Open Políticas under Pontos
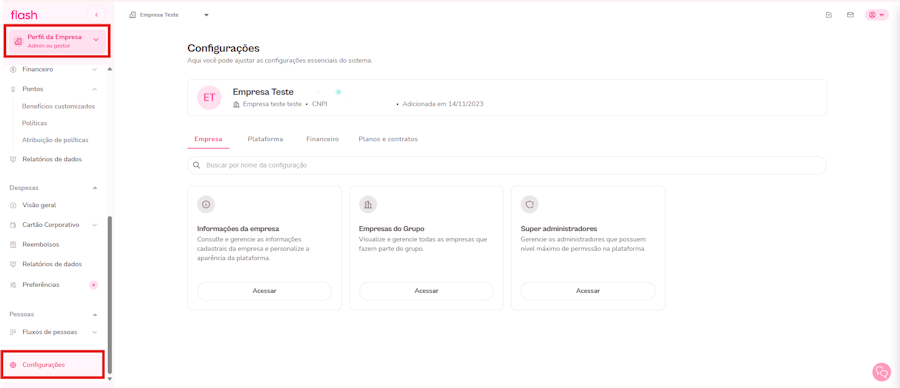Viewport: 900px width, 388px height. pyautogui.click(x=34, y=123)
